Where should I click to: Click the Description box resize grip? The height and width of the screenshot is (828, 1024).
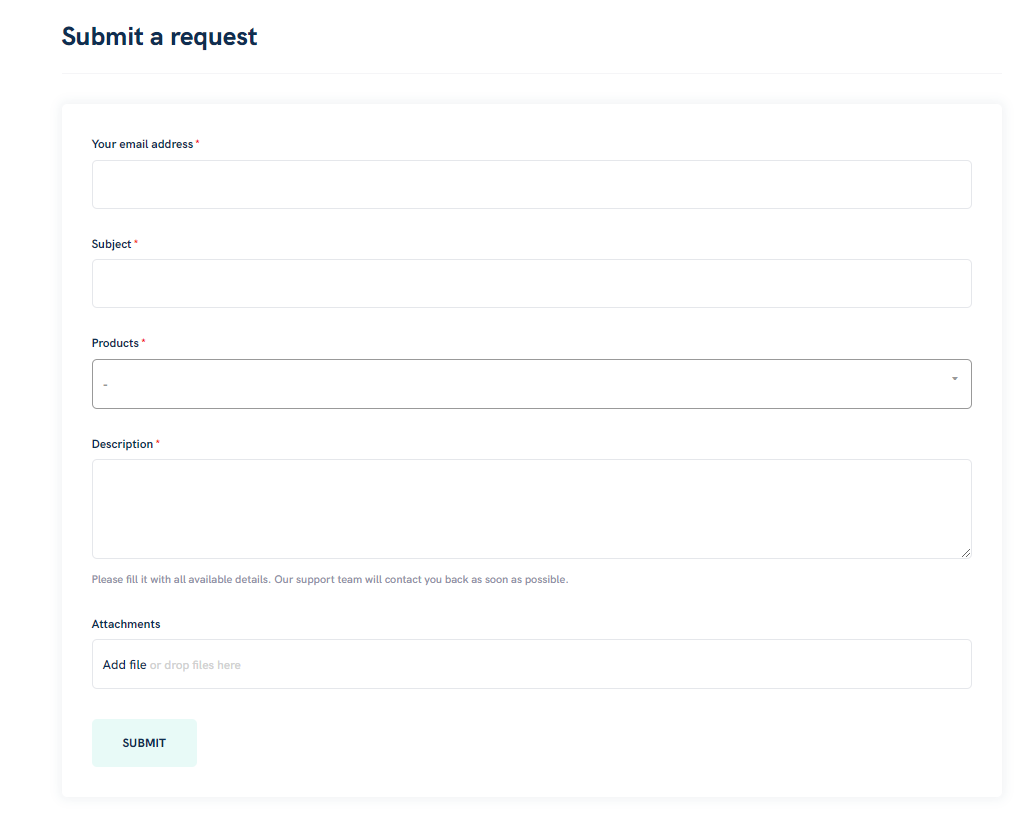pos(966,552)
